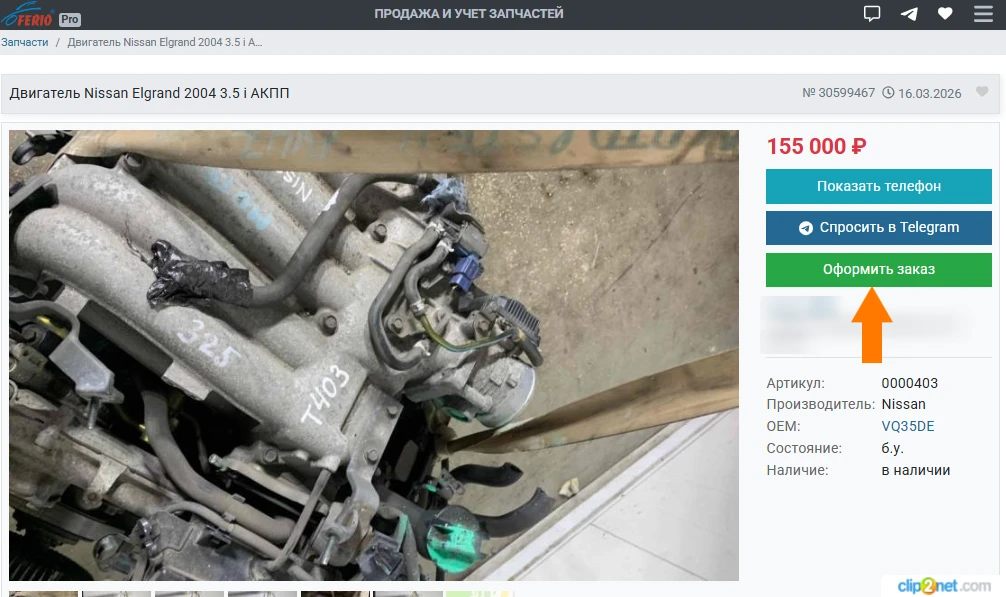This screenshot has width=1006, height=597.
Task: Go to Запчасти breadcrumb link
Action: point(24,42)
